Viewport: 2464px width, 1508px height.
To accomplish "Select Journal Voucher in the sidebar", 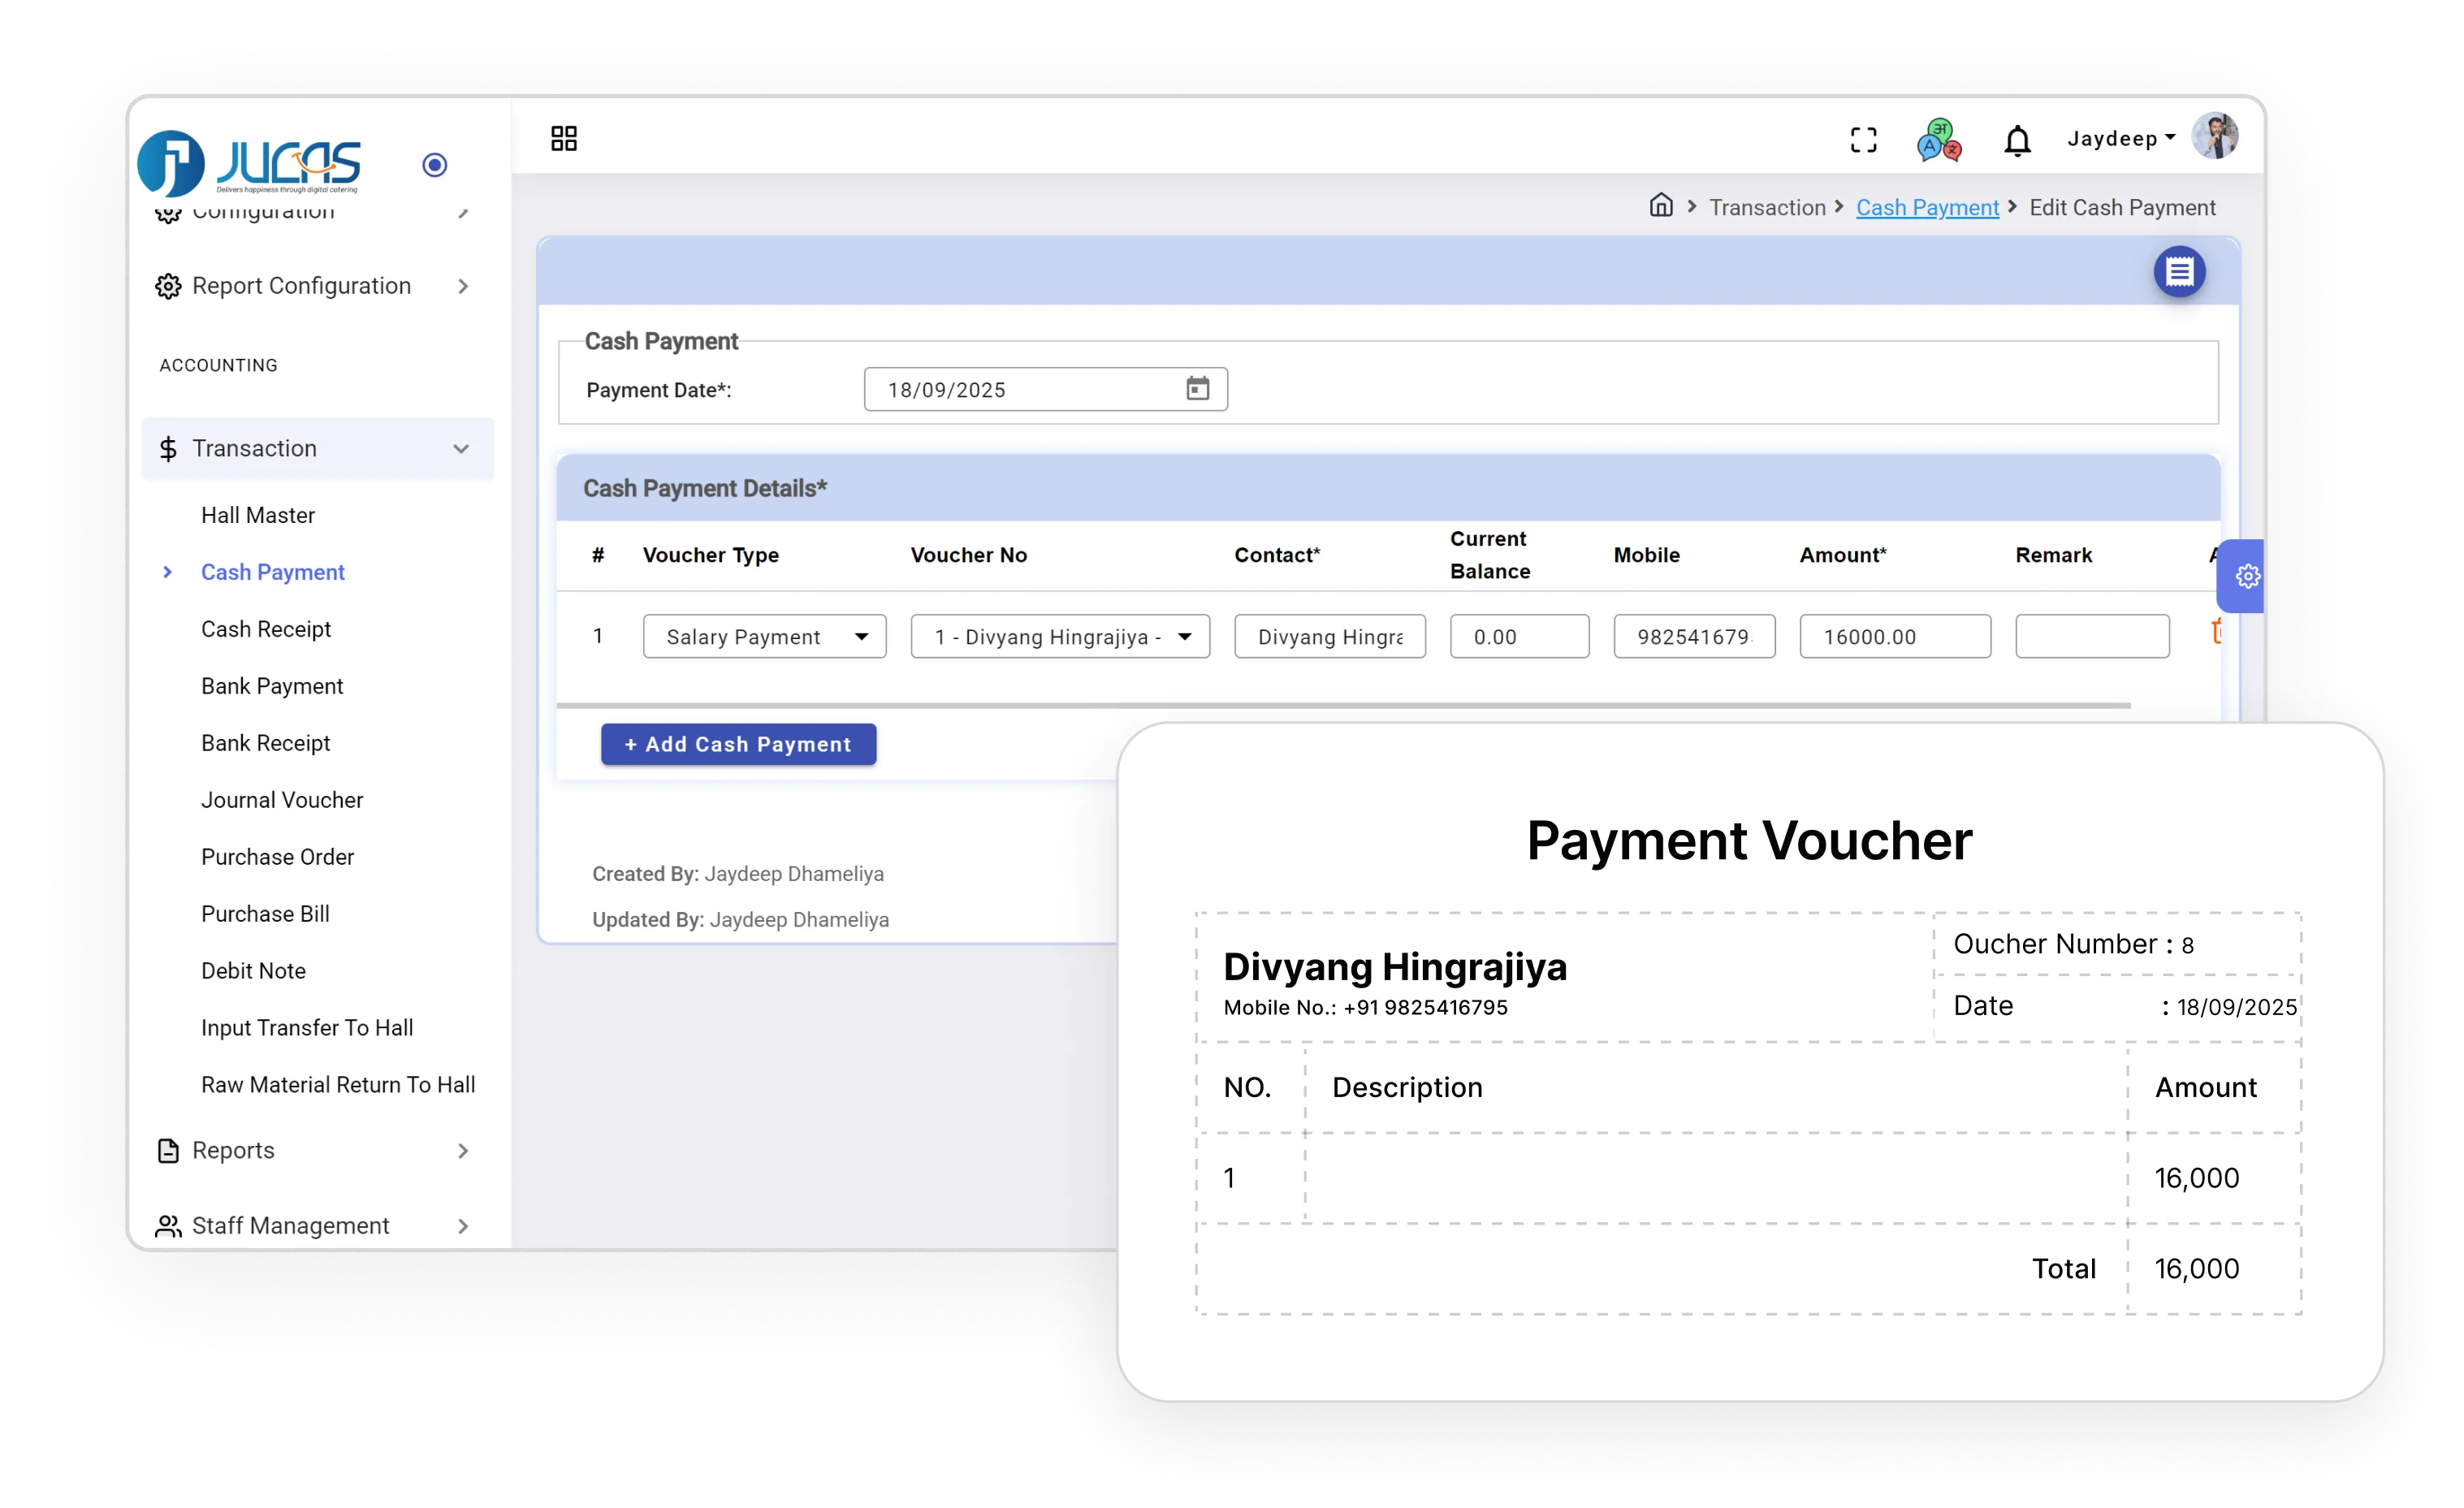I will pos(282,799).
